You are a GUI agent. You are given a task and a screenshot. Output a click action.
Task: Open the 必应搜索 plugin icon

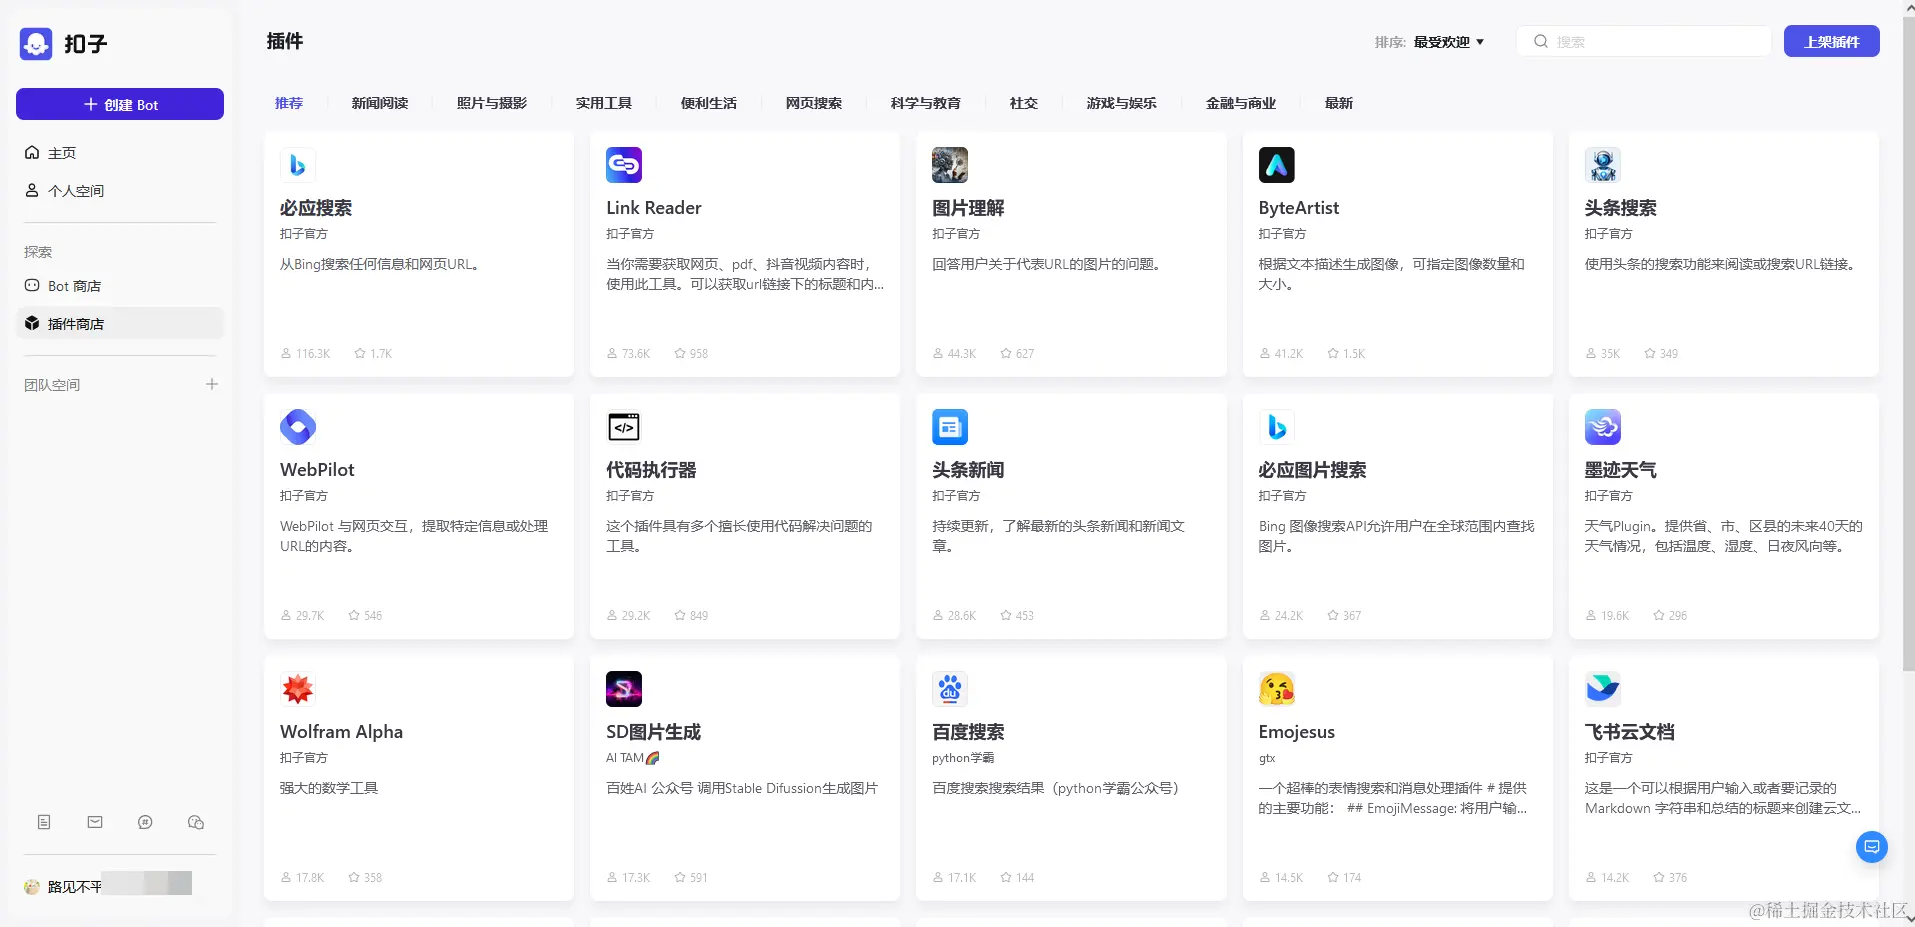tap(298, 165)
